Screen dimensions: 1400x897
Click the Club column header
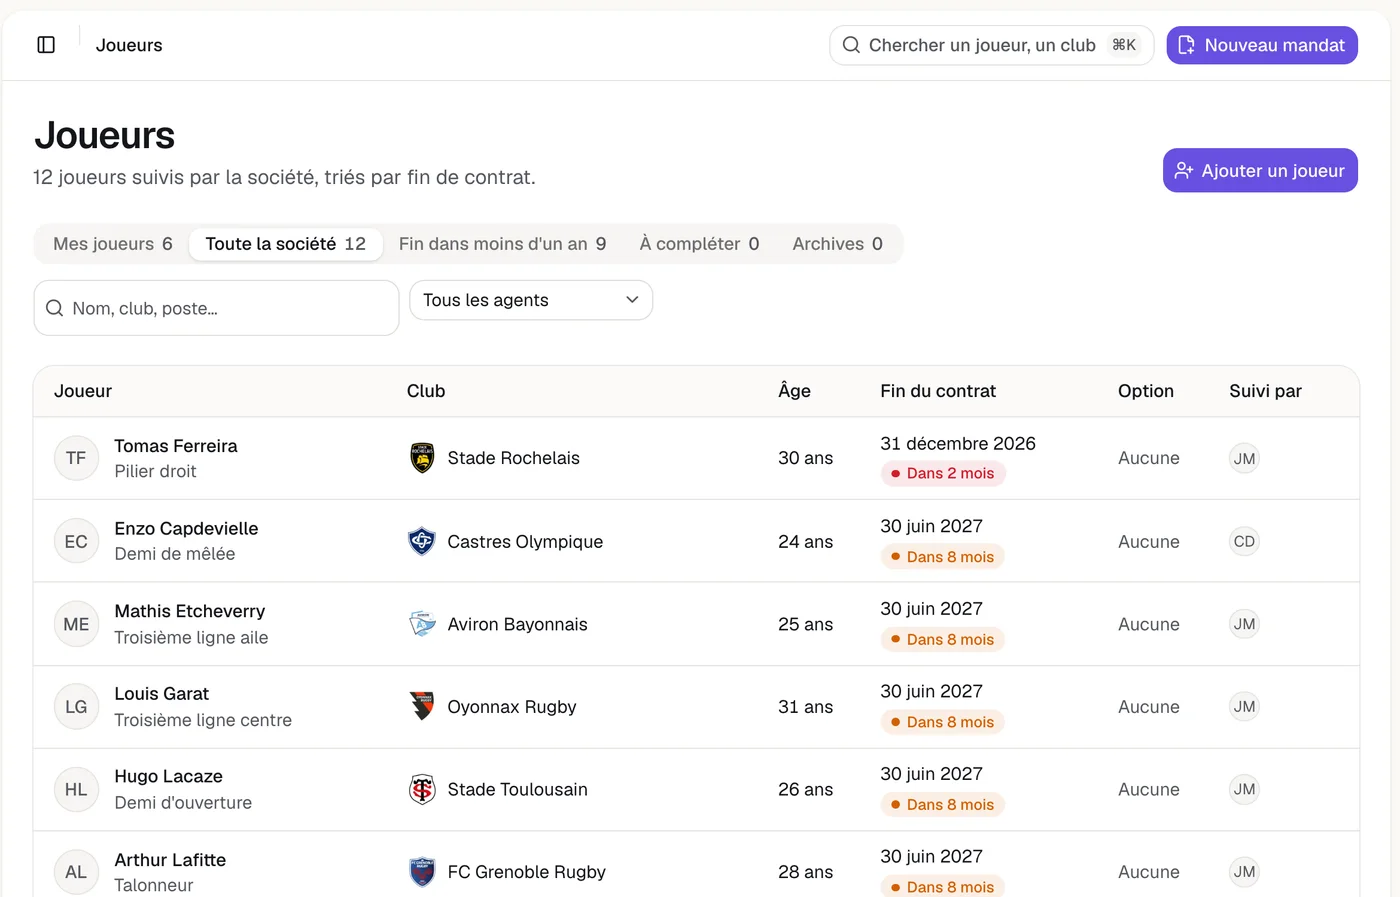pyautogui.click(x=426, y=391)
